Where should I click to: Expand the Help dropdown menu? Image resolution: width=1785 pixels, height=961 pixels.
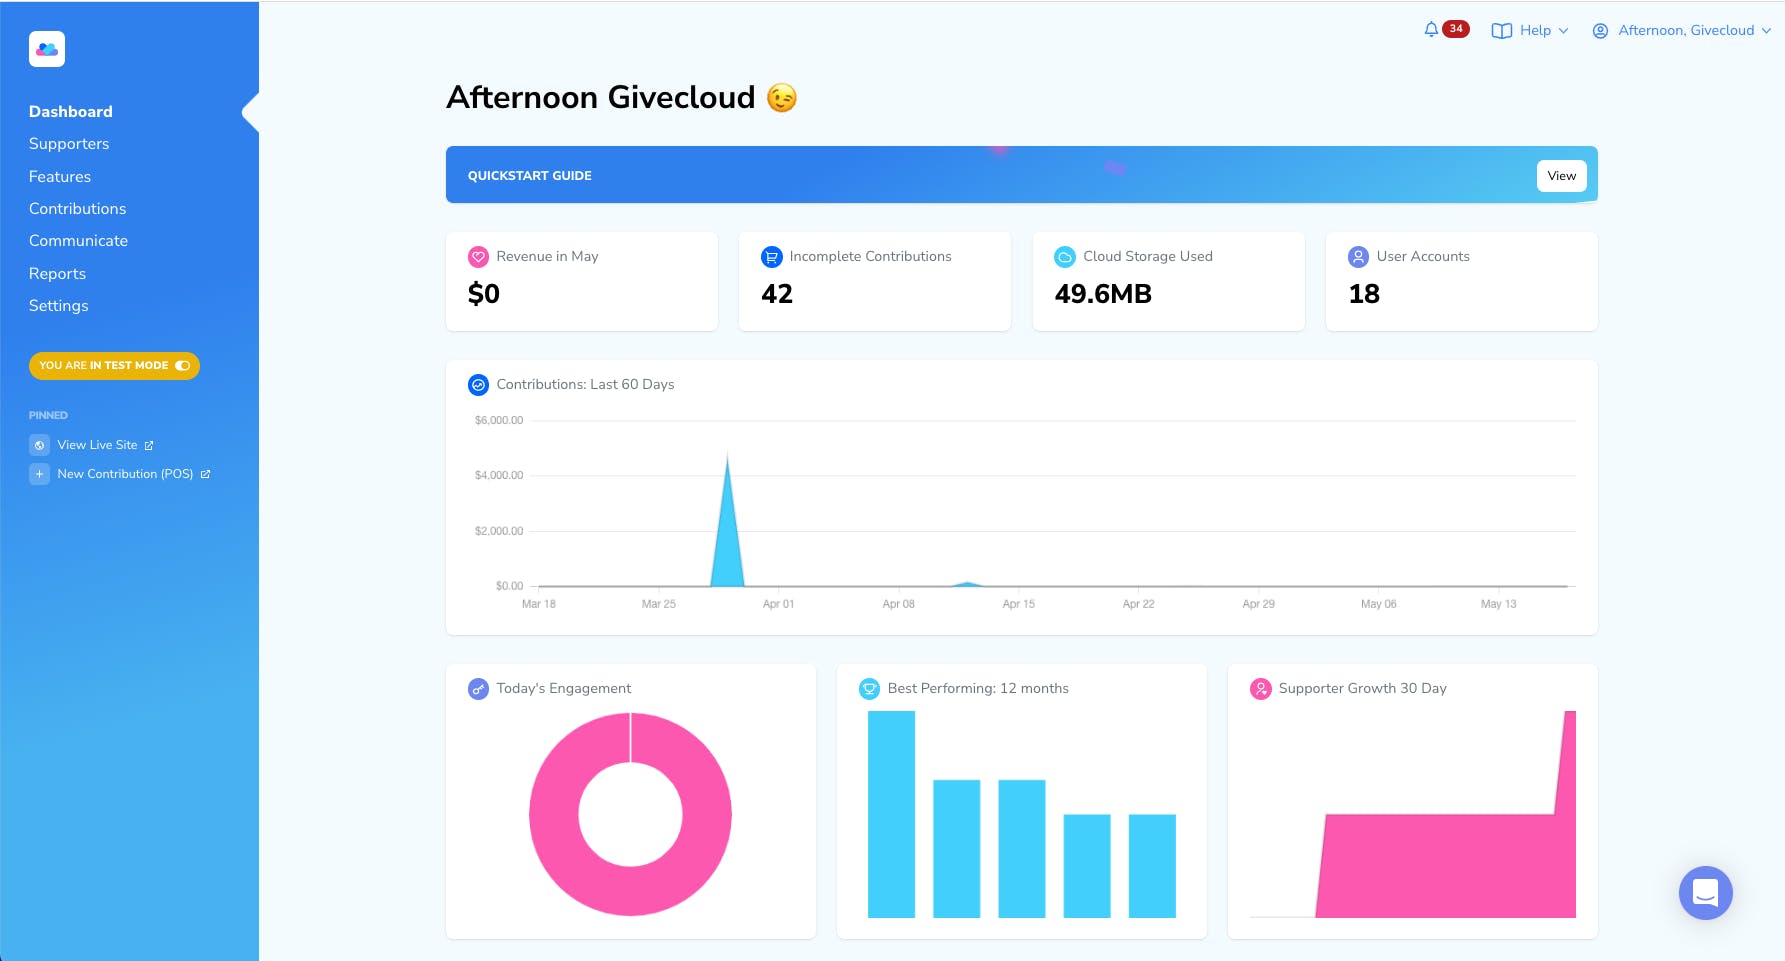(x=1529, y=30)
